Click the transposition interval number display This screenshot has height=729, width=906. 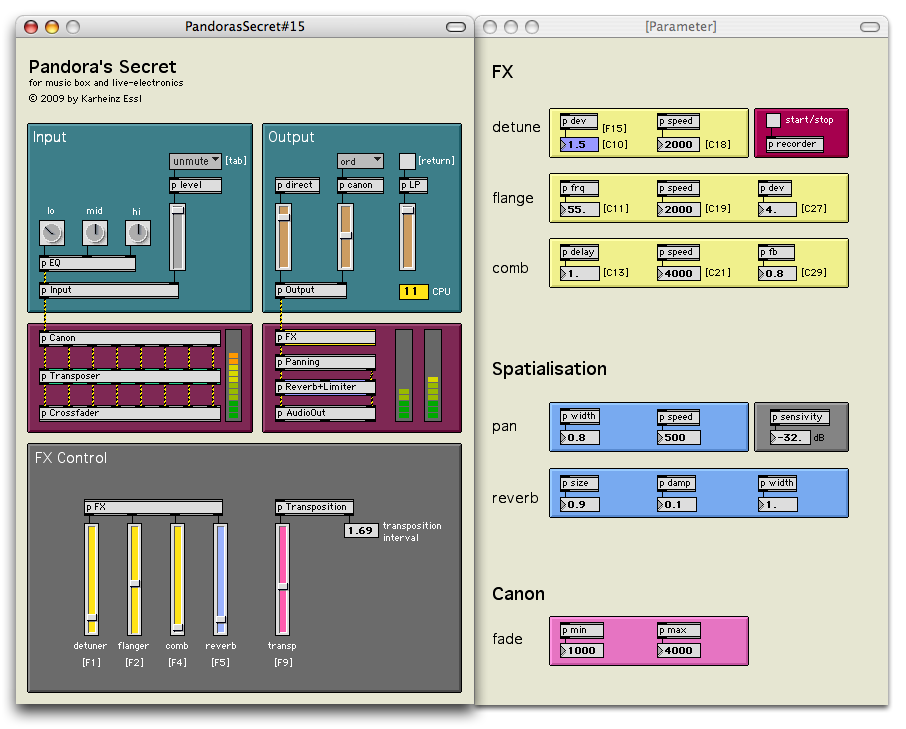tap(361, 531)
